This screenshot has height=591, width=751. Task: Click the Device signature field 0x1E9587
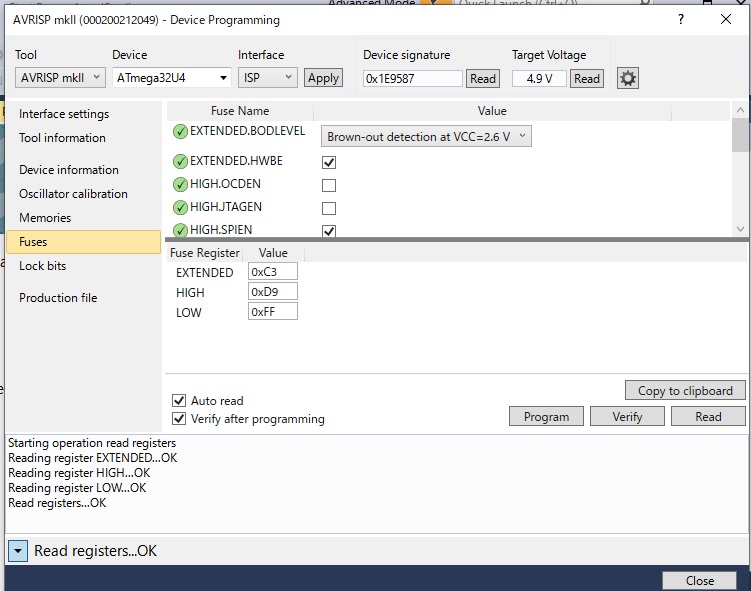pos(413,79)
